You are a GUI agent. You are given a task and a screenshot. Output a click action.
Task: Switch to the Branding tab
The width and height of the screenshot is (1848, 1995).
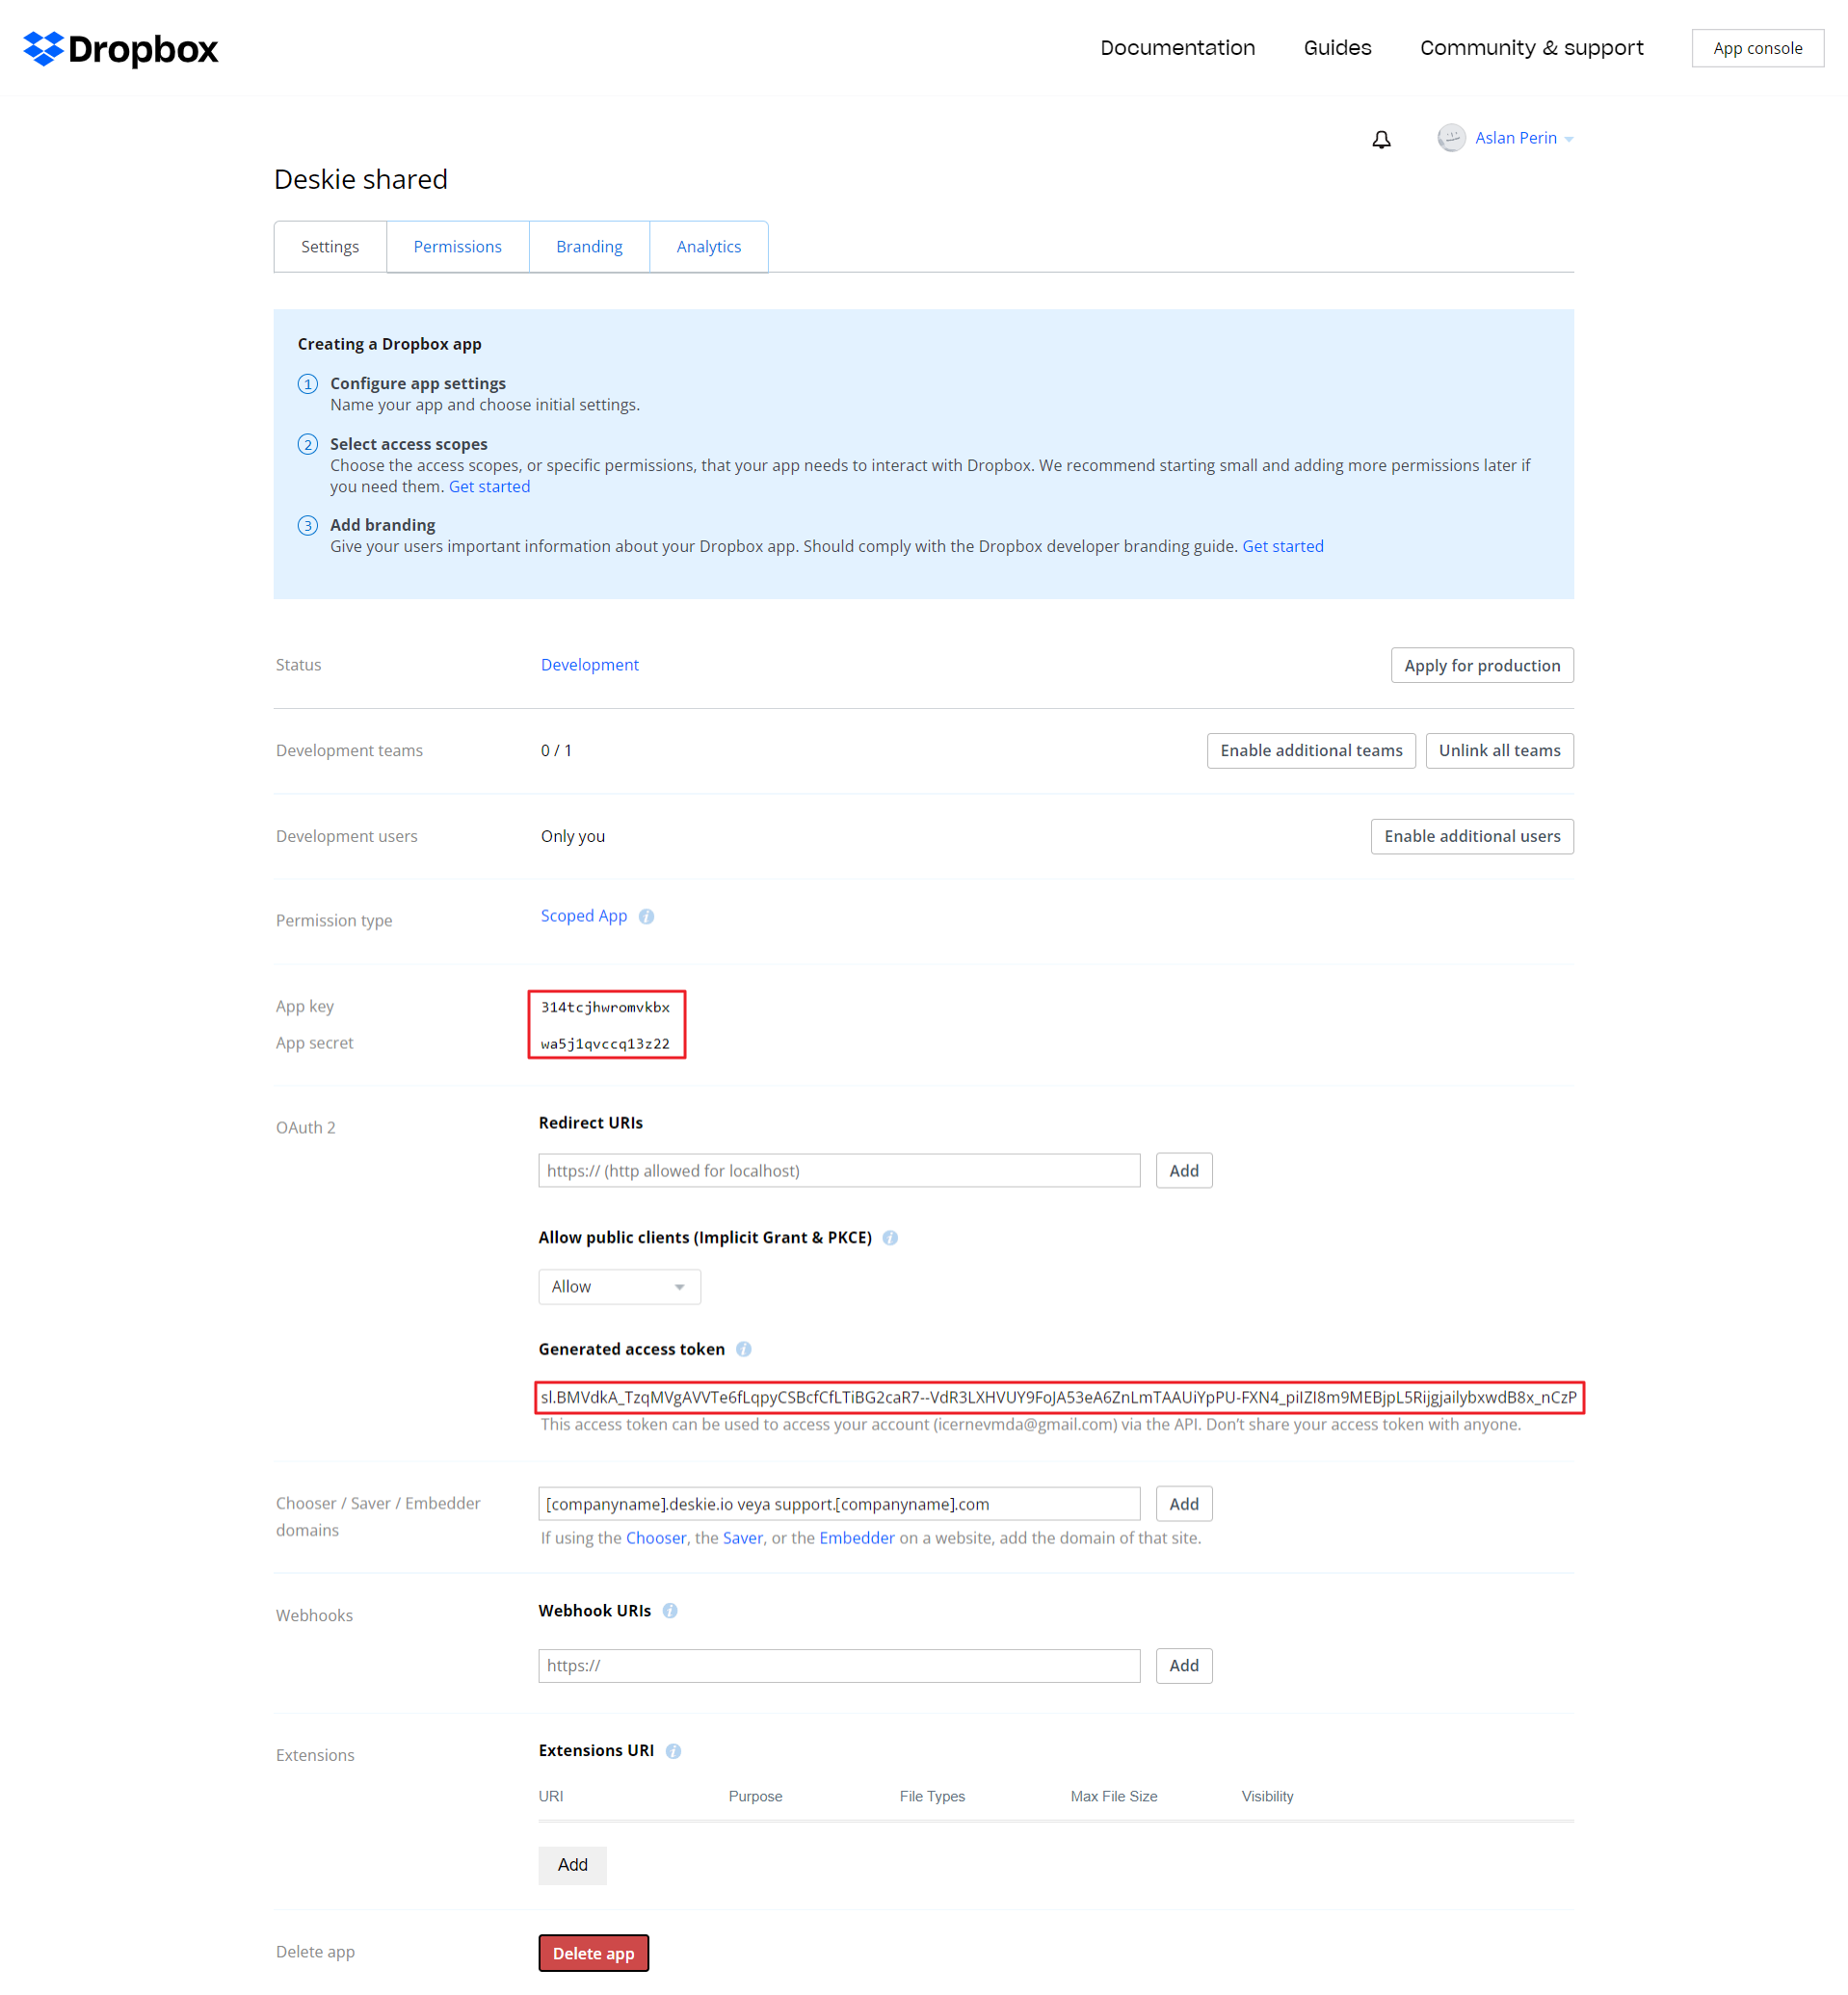point(589,246)
